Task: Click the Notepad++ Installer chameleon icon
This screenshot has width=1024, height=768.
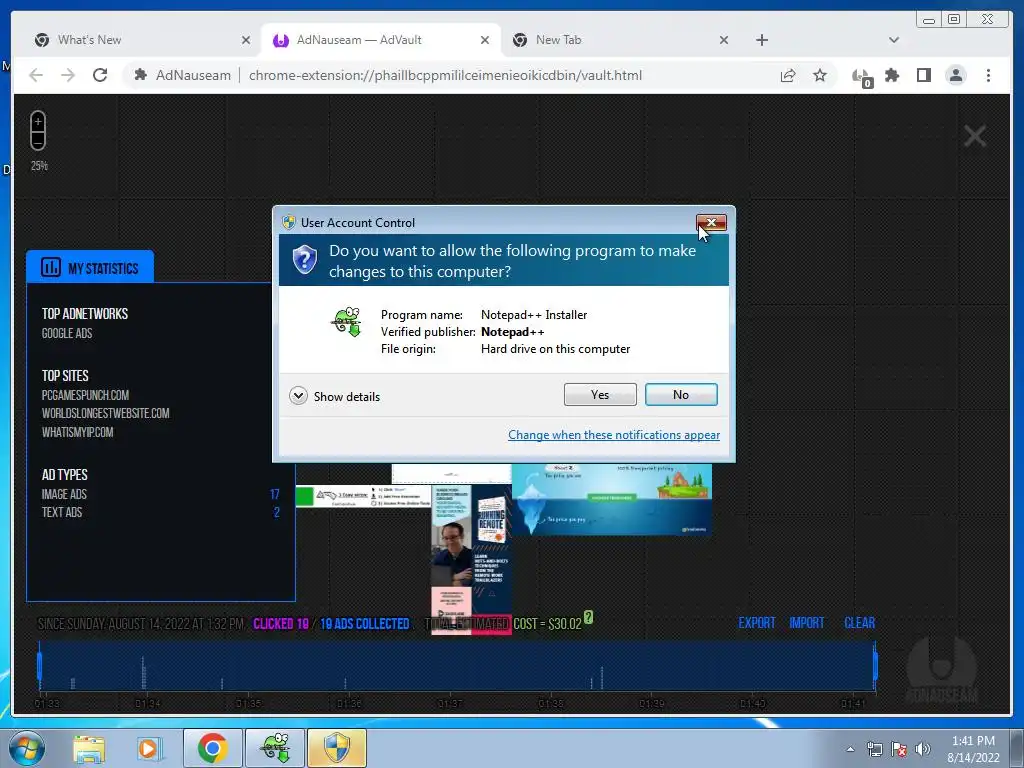Action: coord(347,322)
